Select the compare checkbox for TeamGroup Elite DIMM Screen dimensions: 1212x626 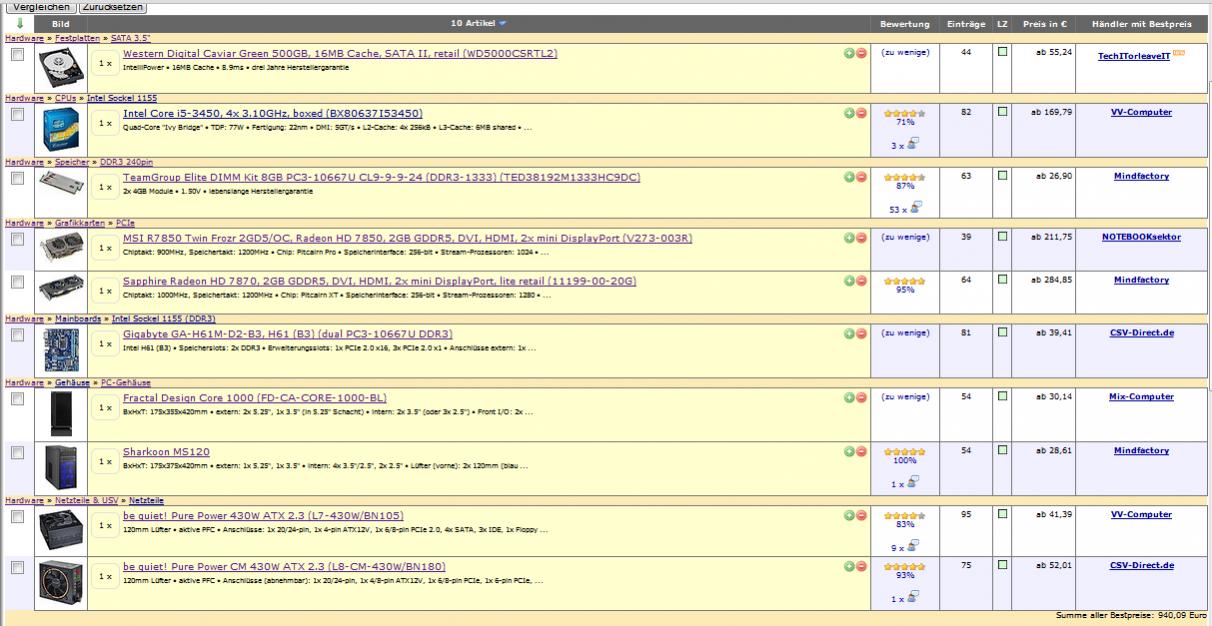(17, 179)
